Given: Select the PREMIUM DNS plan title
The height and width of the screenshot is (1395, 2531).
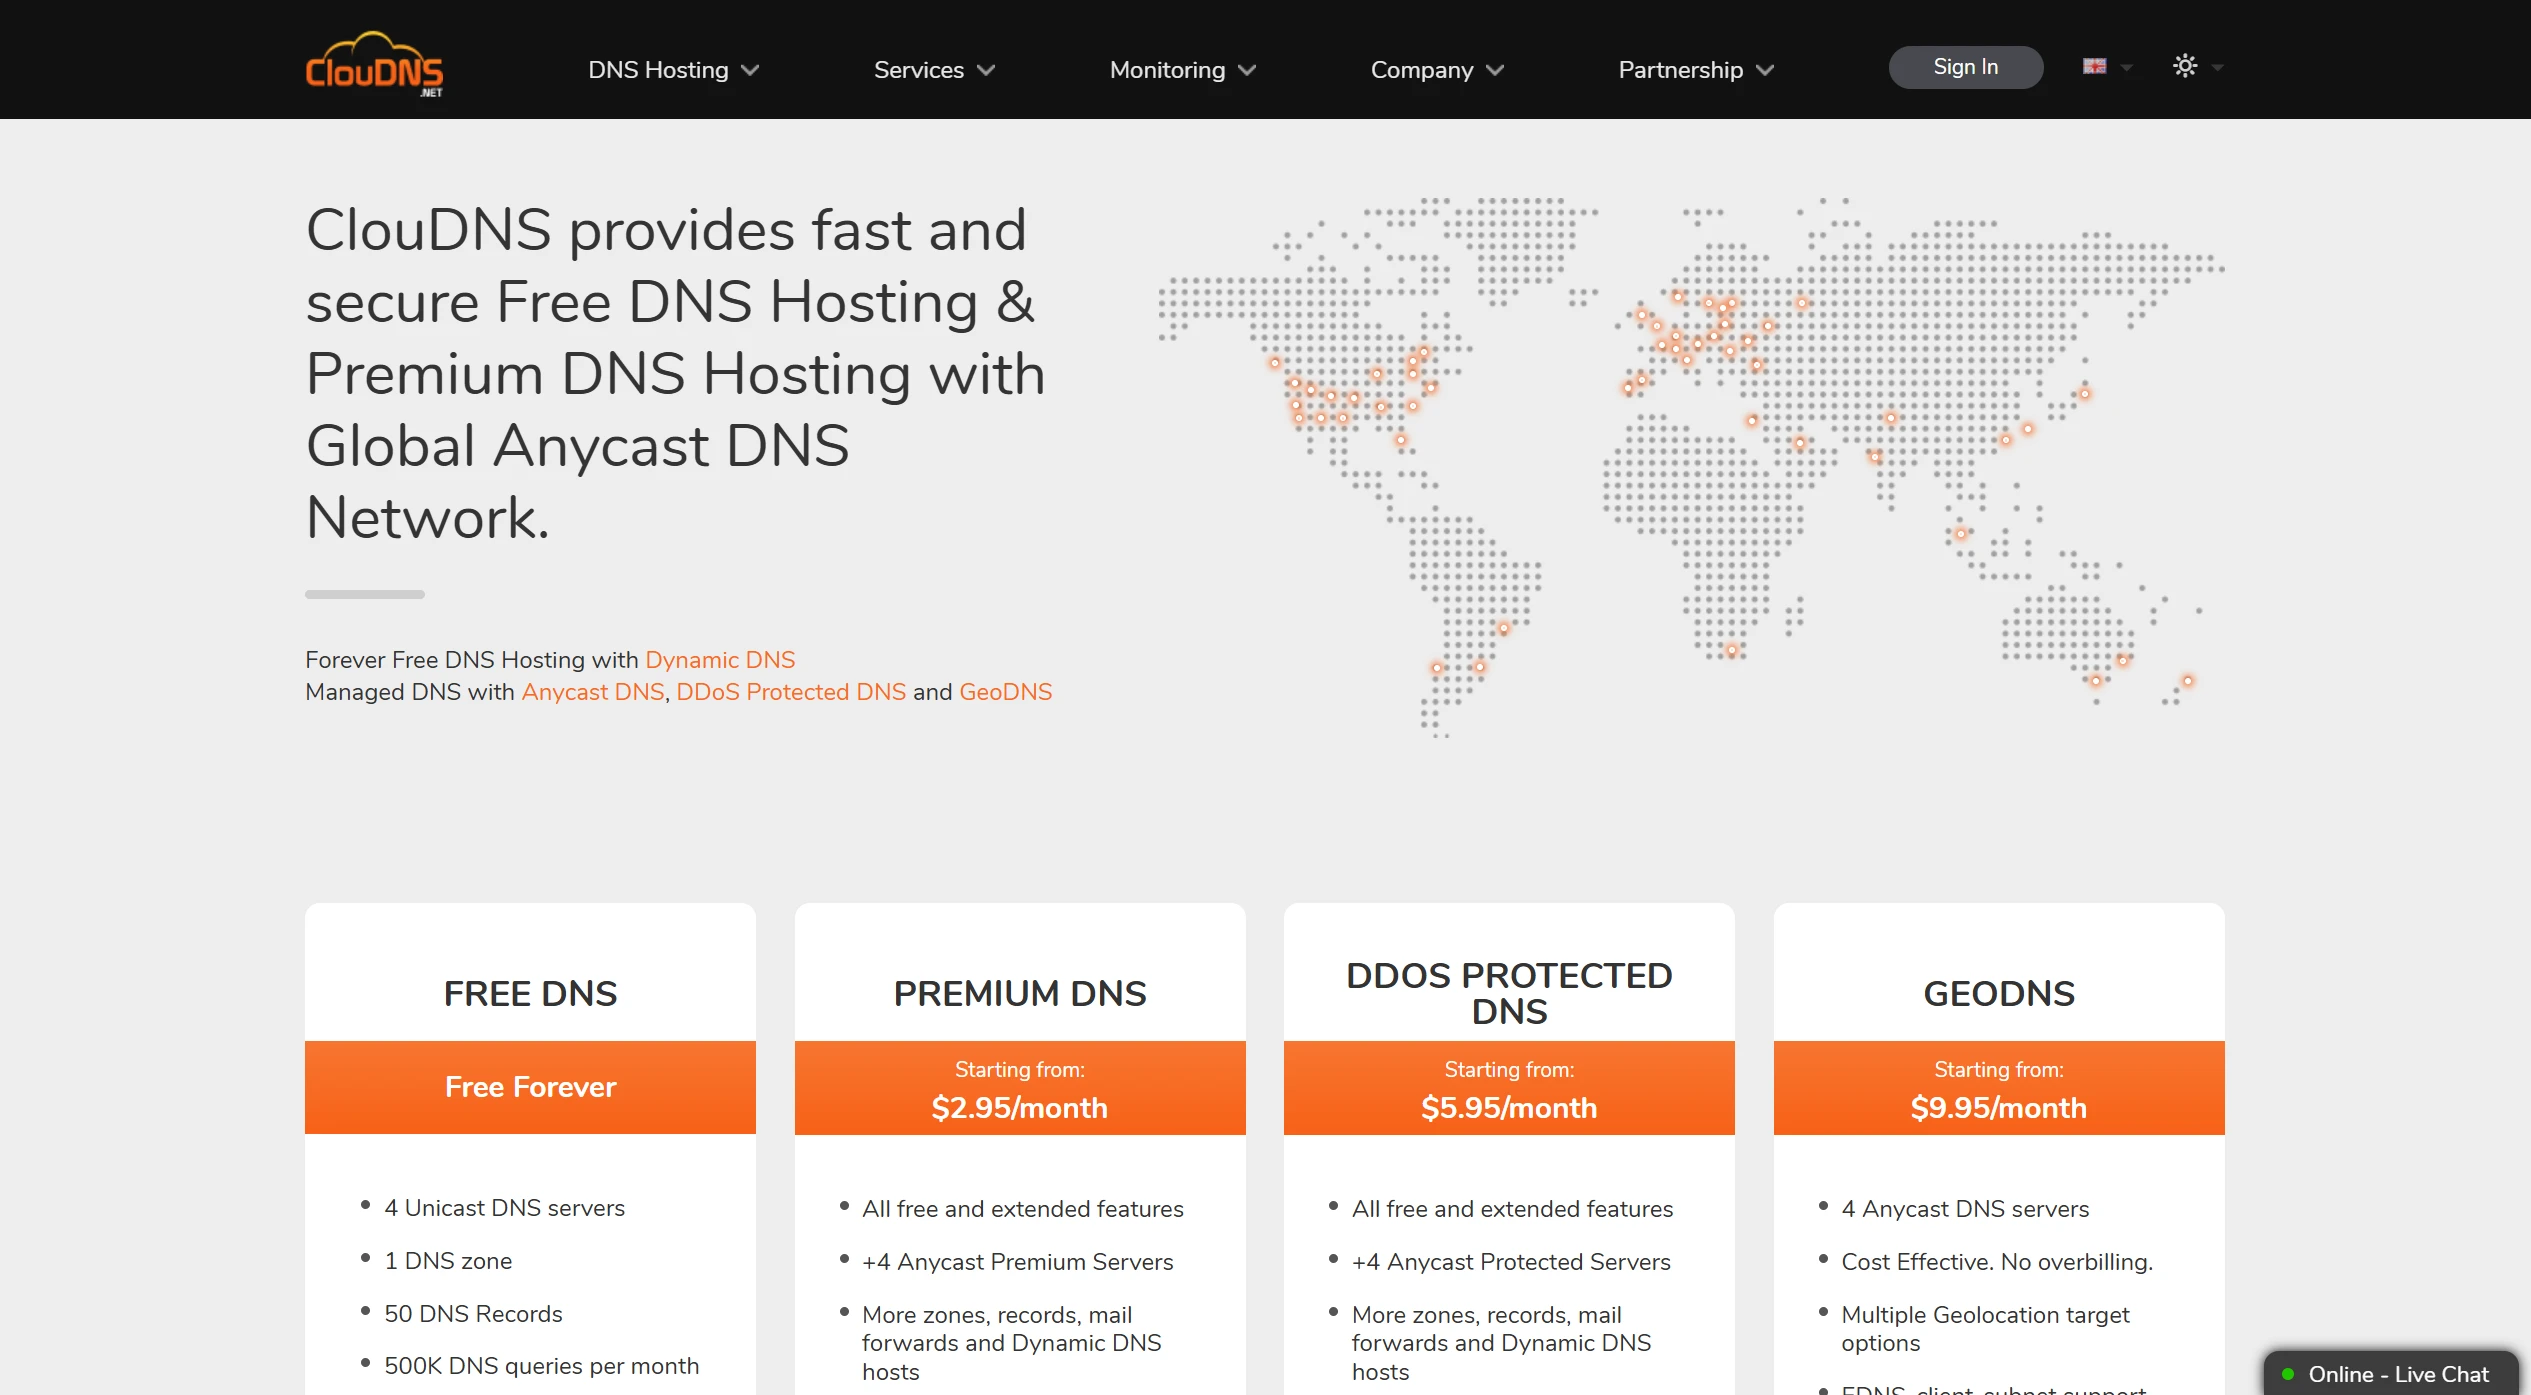Looking at the screenshot, I should pos(1020,993).
